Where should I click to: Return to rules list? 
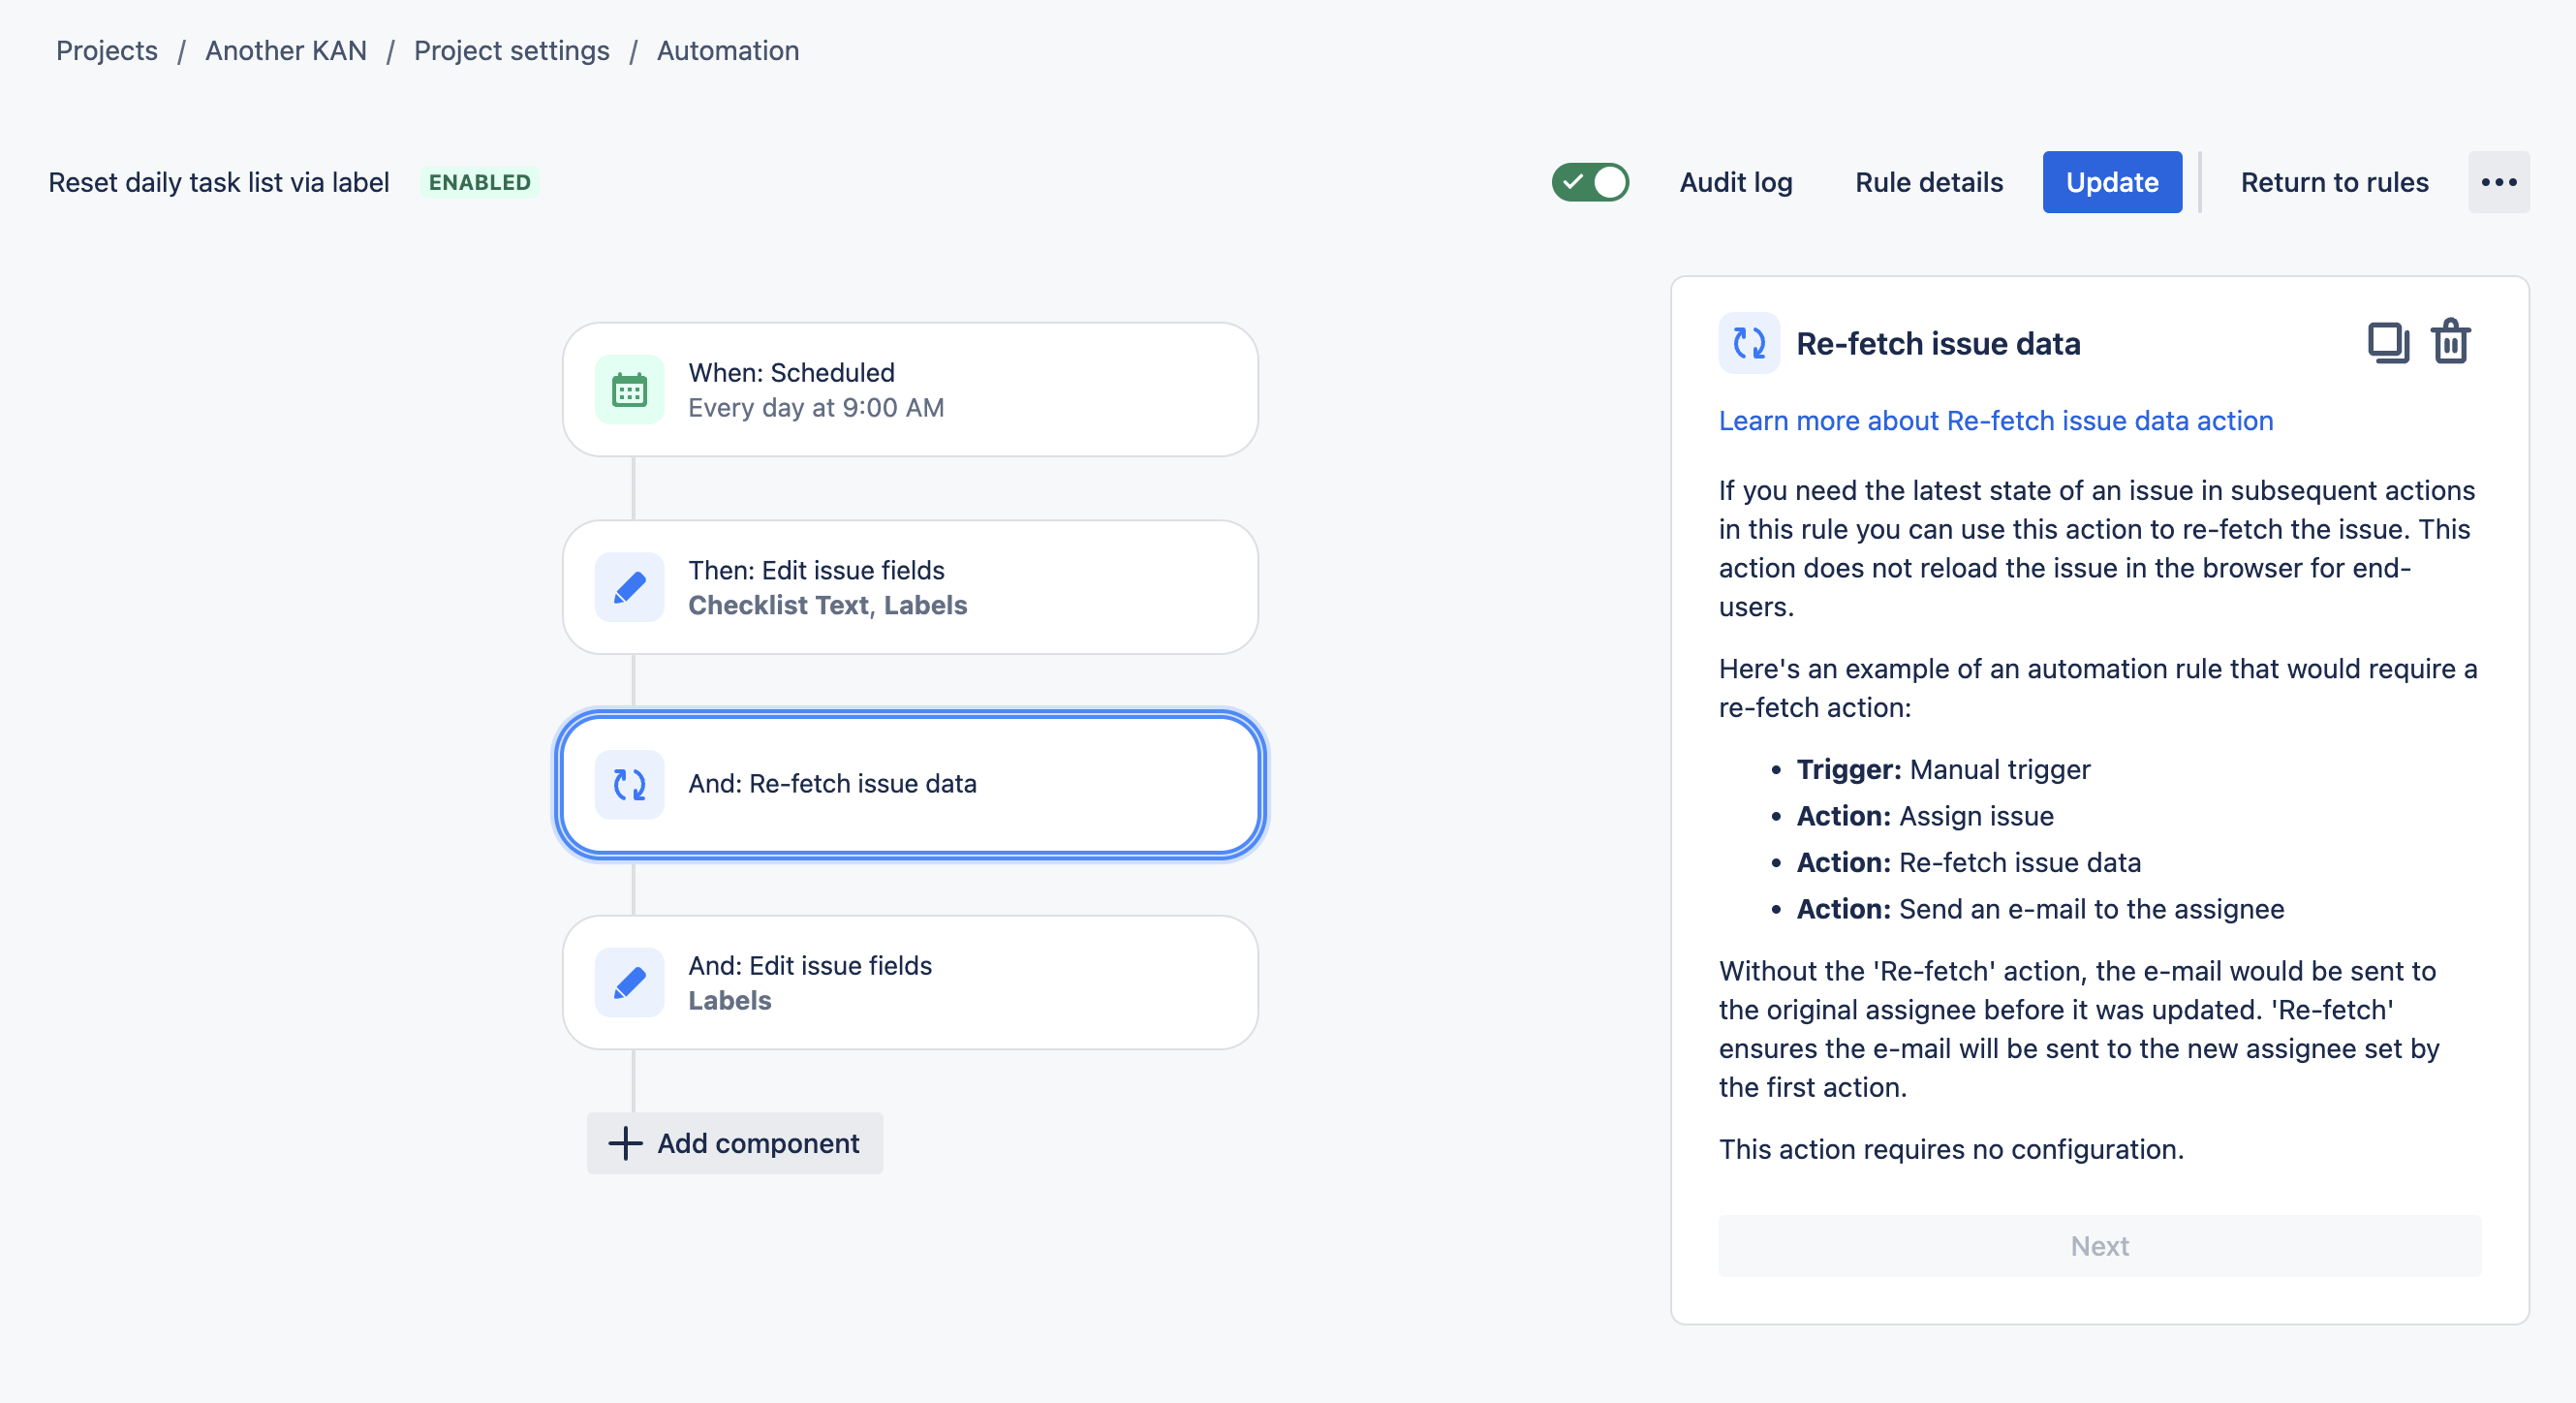pos(2333,182)
